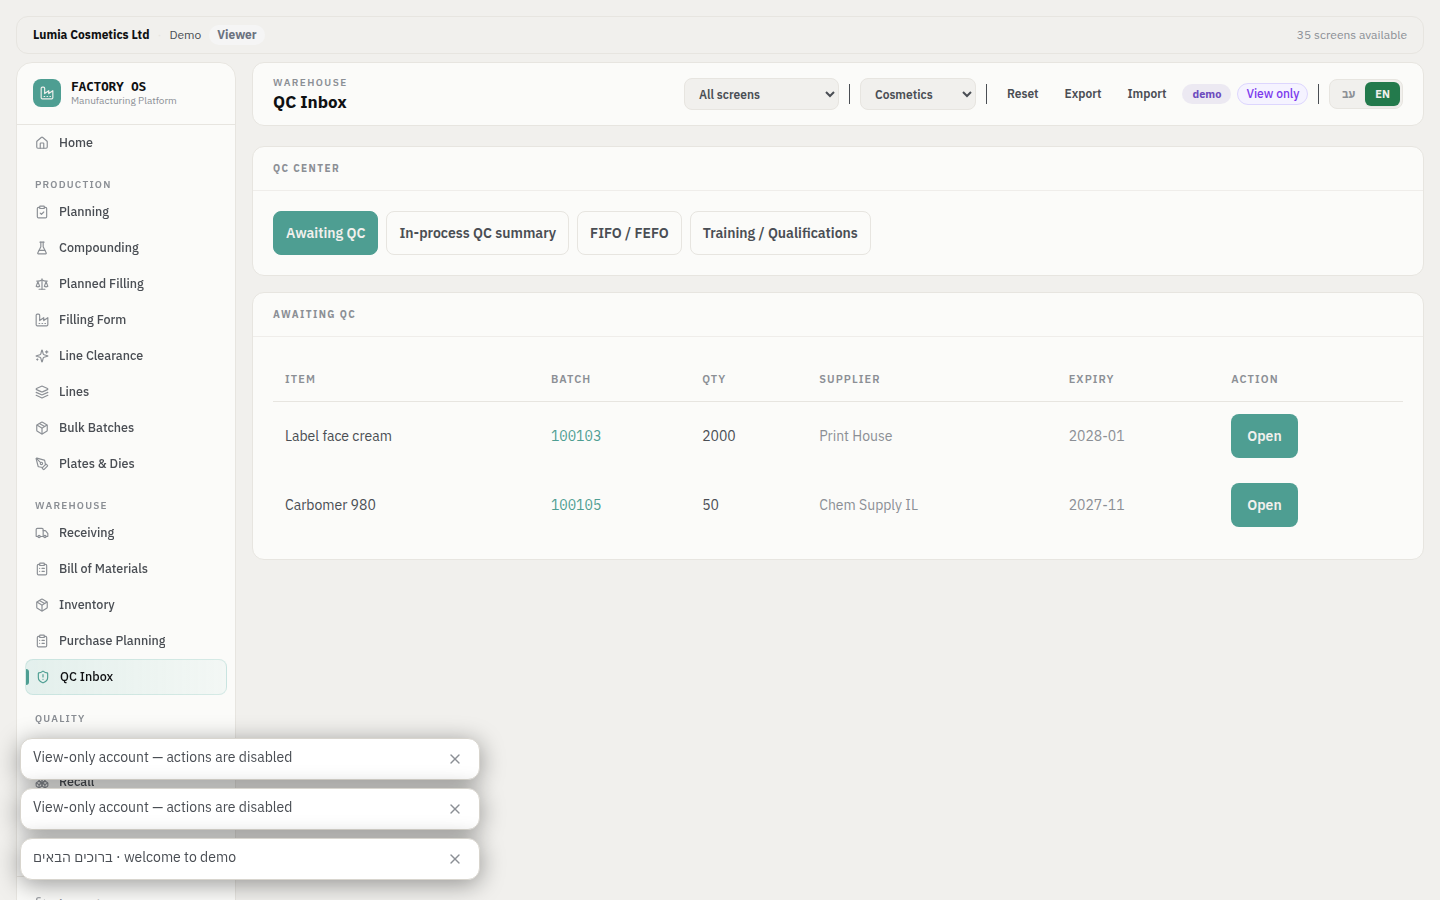
Task: Click the Print House supplier cell
Action: click(856, 436)
